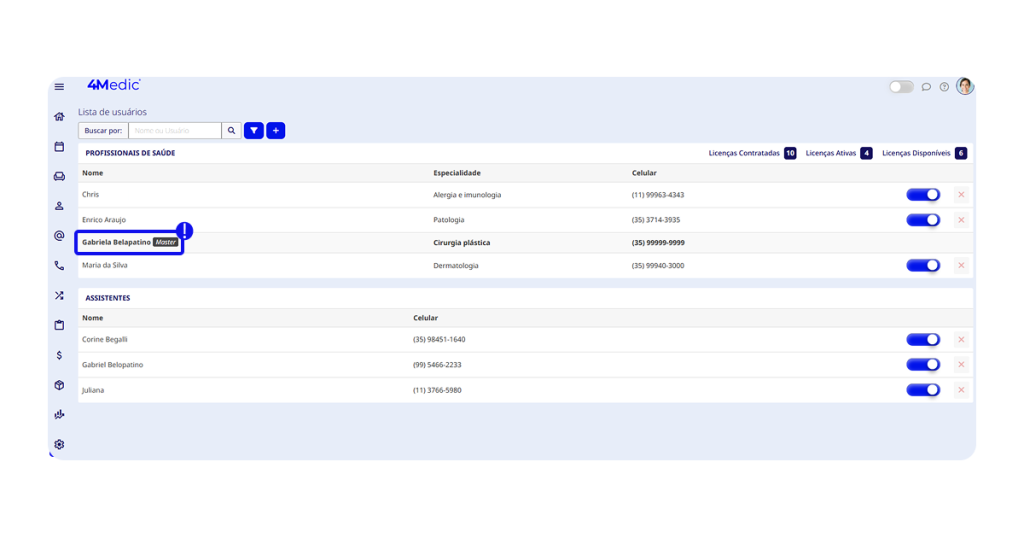Remove Juliana using the red X button
Image resolution: width=1024 pixels, height=538 pixels.
pyautogui.click(x=961, y=390)
